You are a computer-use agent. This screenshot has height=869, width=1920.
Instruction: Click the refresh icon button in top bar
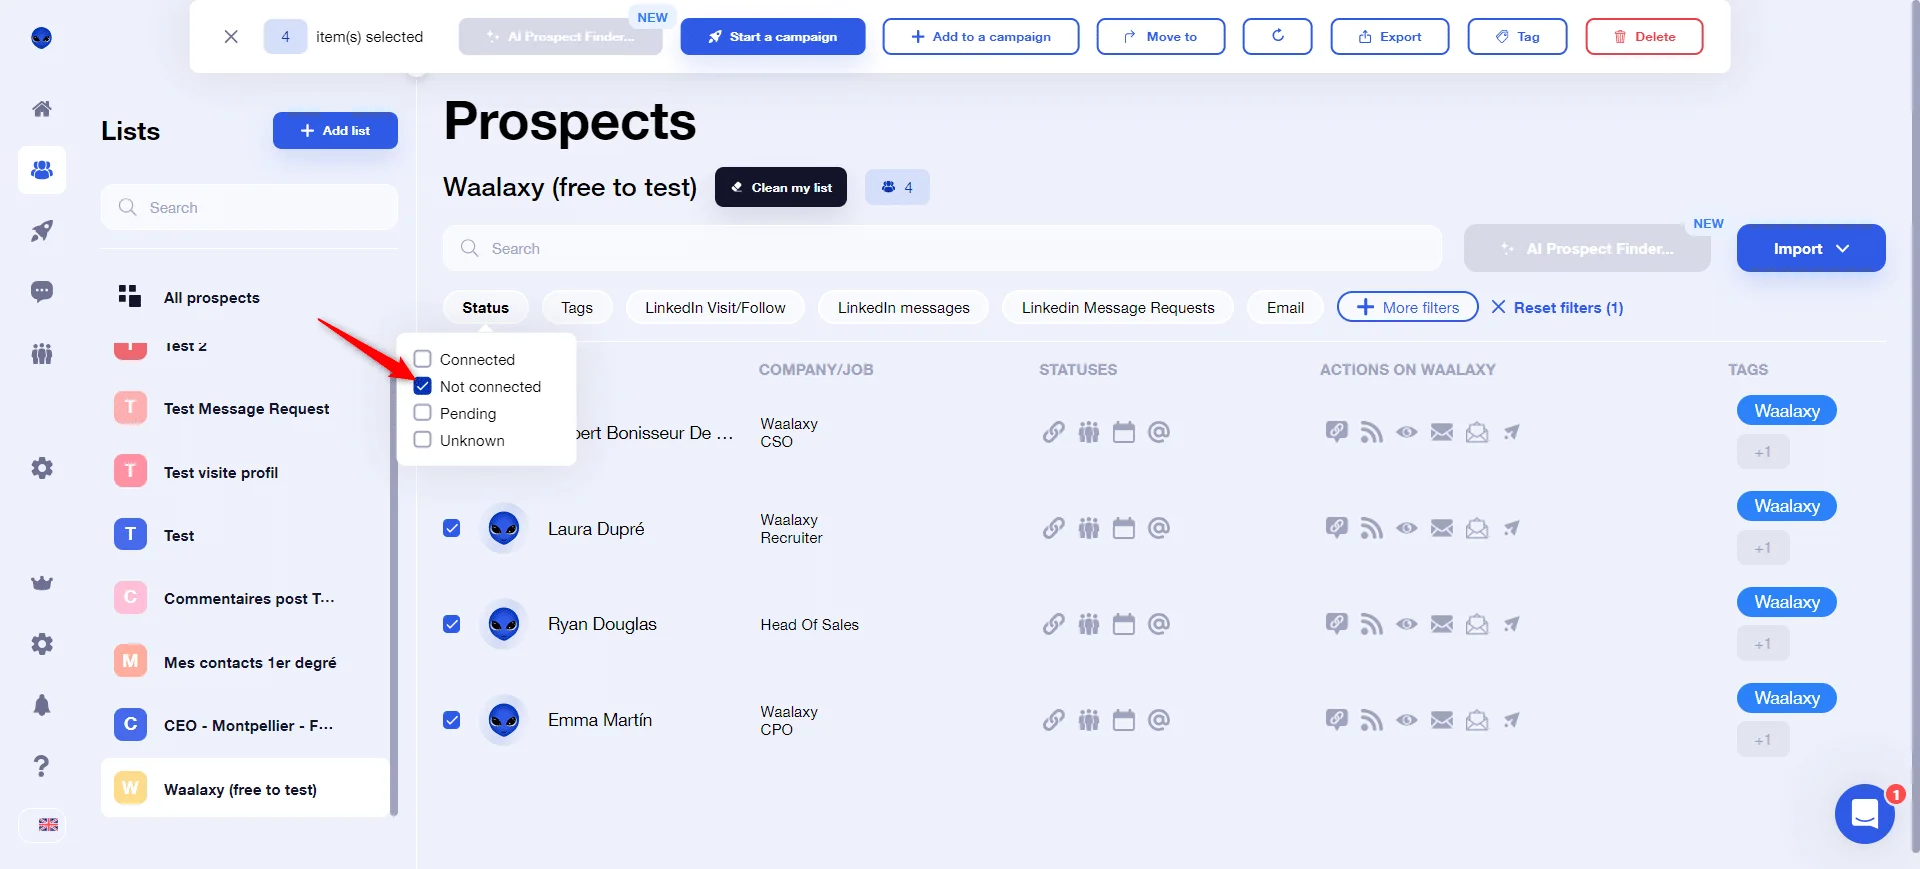click(x=1277, y=36)
